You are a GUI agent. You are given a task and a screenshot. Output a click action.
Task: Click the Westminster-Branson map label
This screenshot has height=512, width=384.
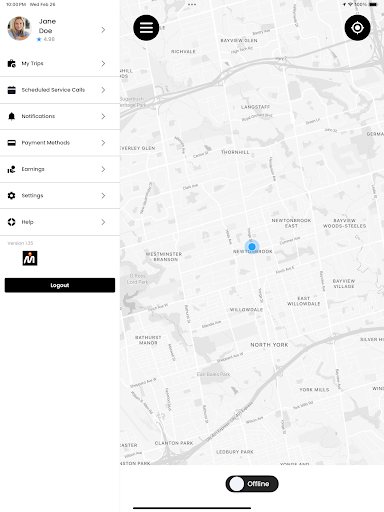click(164, 257)
